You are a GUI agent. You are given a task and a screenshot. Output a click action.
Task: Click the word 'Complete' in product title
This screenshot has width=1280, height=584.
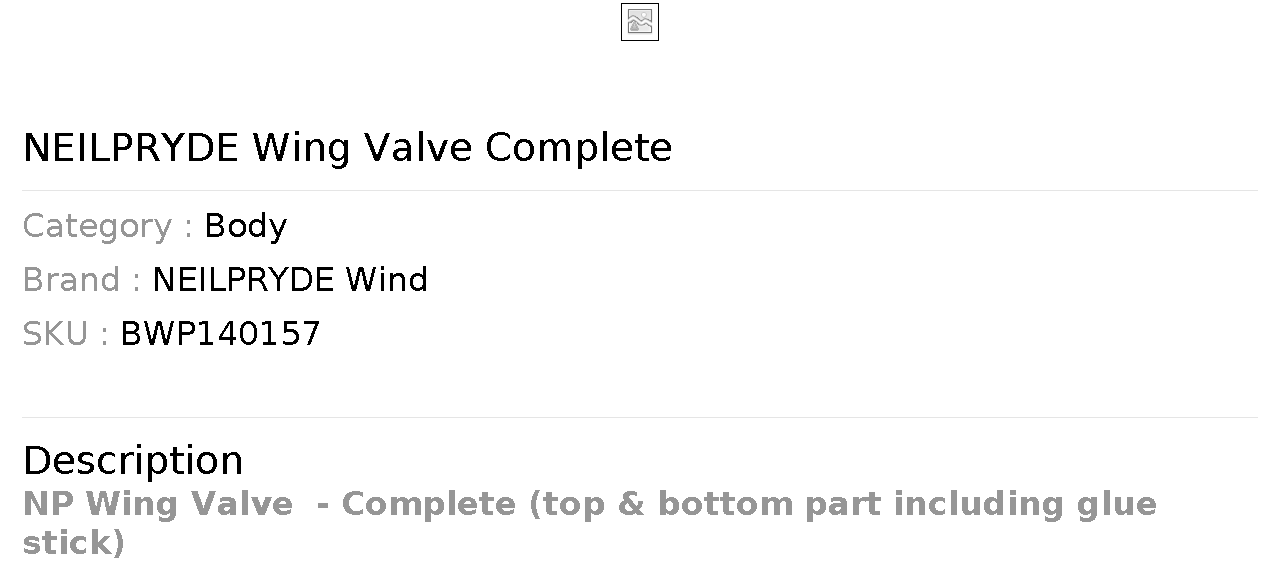(x=579, y=148)
